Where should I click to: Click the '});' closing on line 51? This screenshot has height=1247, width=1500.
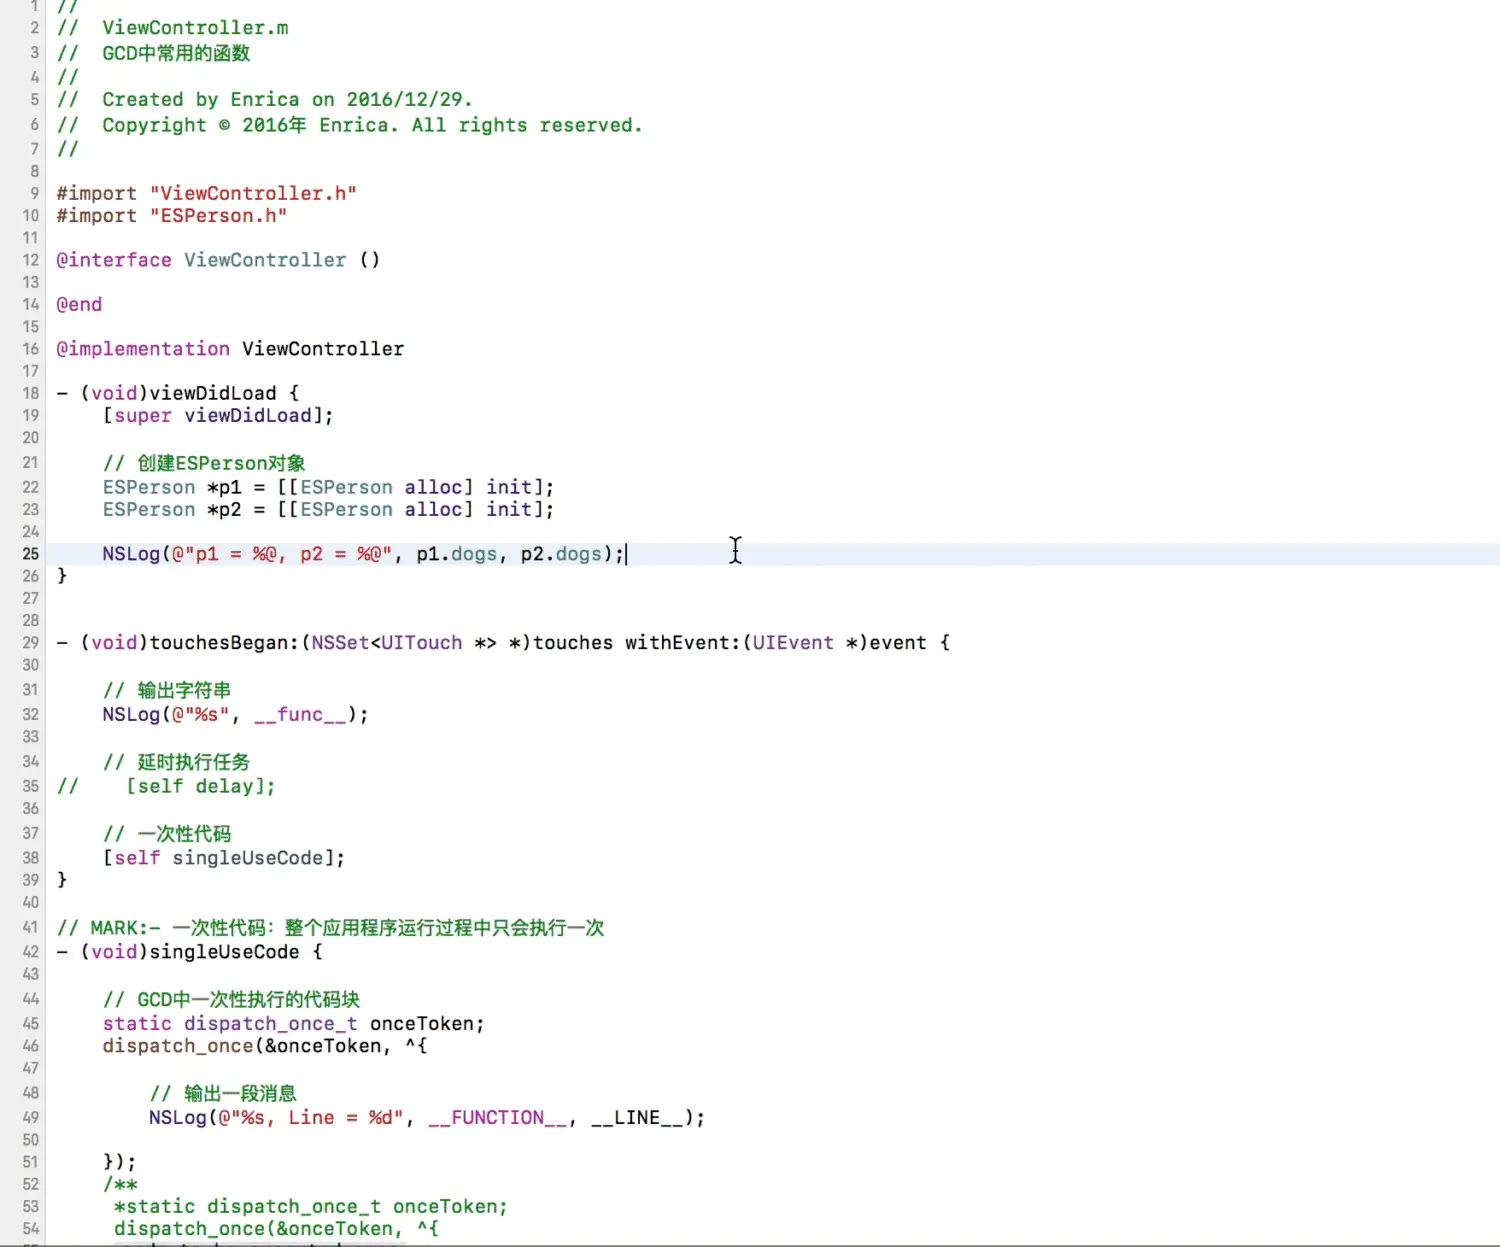(119, 1162)
